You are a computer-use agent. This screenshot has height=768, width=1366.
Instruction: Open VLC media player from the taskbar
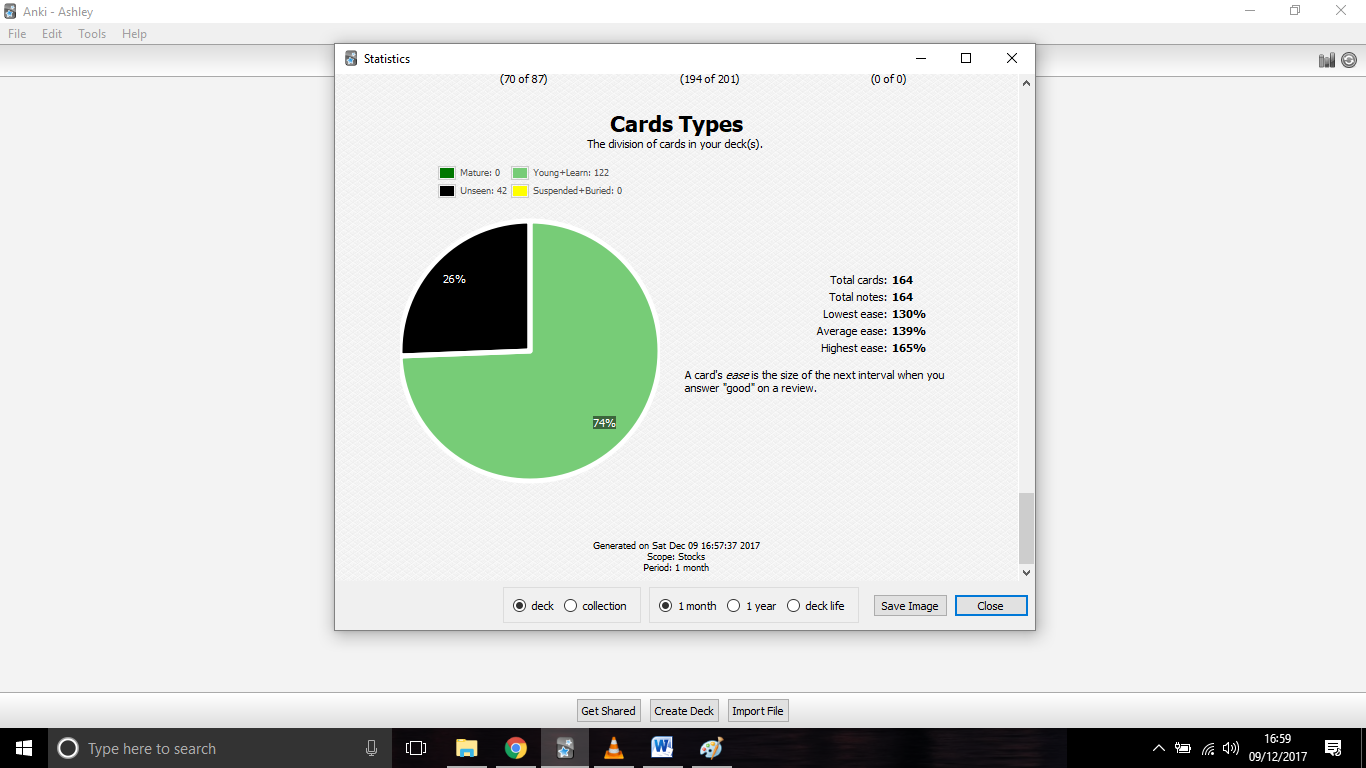[x=614, y=748]
